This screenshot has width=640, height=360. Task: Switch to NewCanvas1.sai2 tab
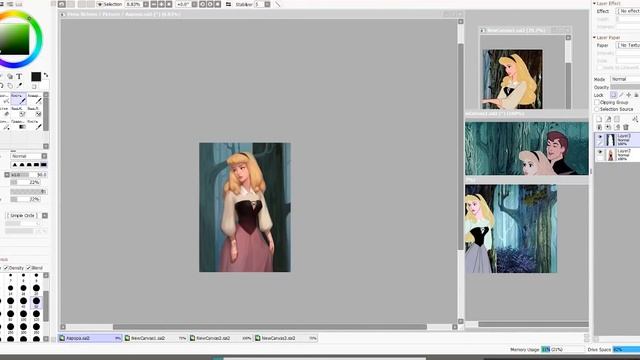(155, 338)
